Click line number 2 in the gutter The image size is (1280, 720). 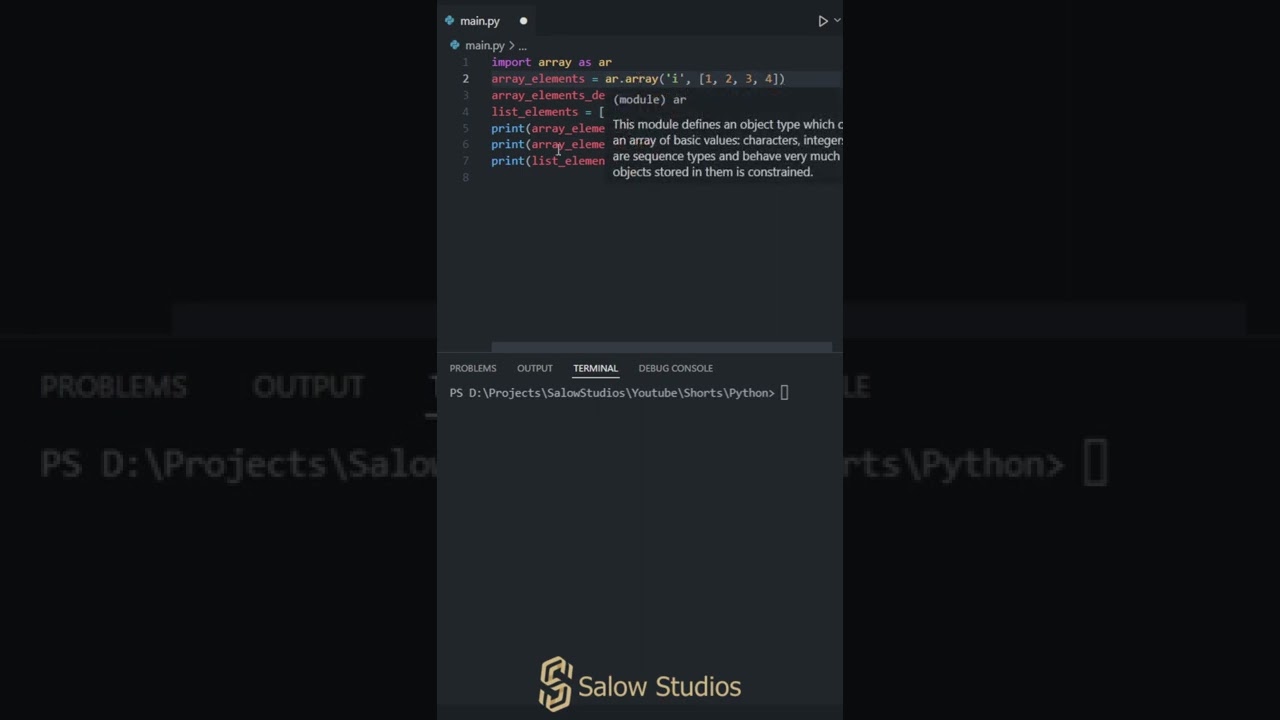(x=465, y=79)
